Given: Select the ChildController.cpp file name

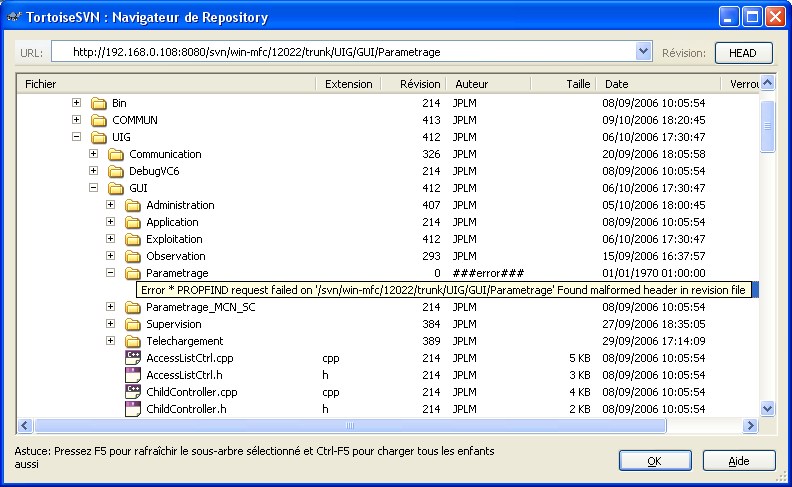Looking at the screenshot, I should click(x=191, y=392).
